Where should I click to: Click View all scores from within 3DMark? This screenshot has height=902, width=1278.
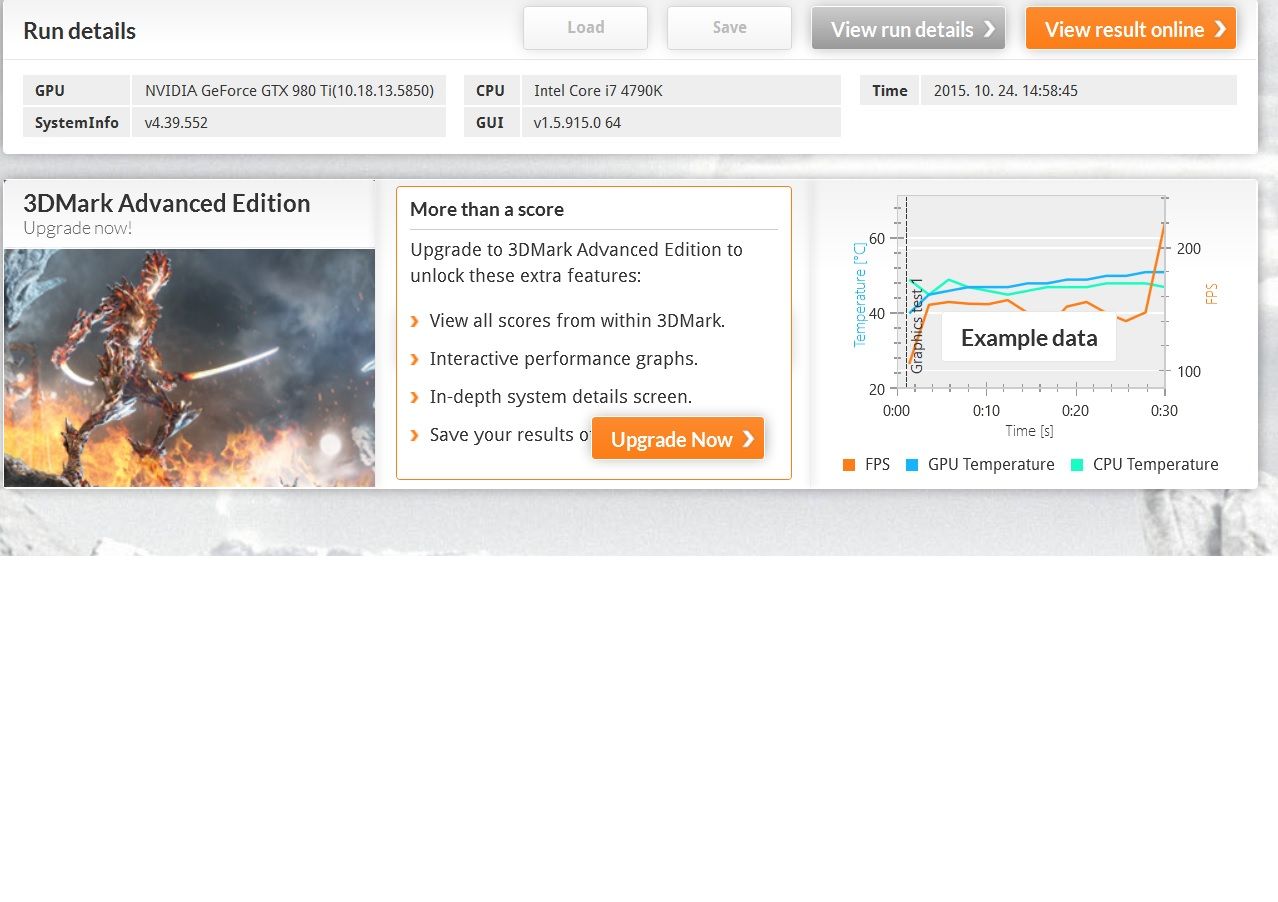coord(577,321)
